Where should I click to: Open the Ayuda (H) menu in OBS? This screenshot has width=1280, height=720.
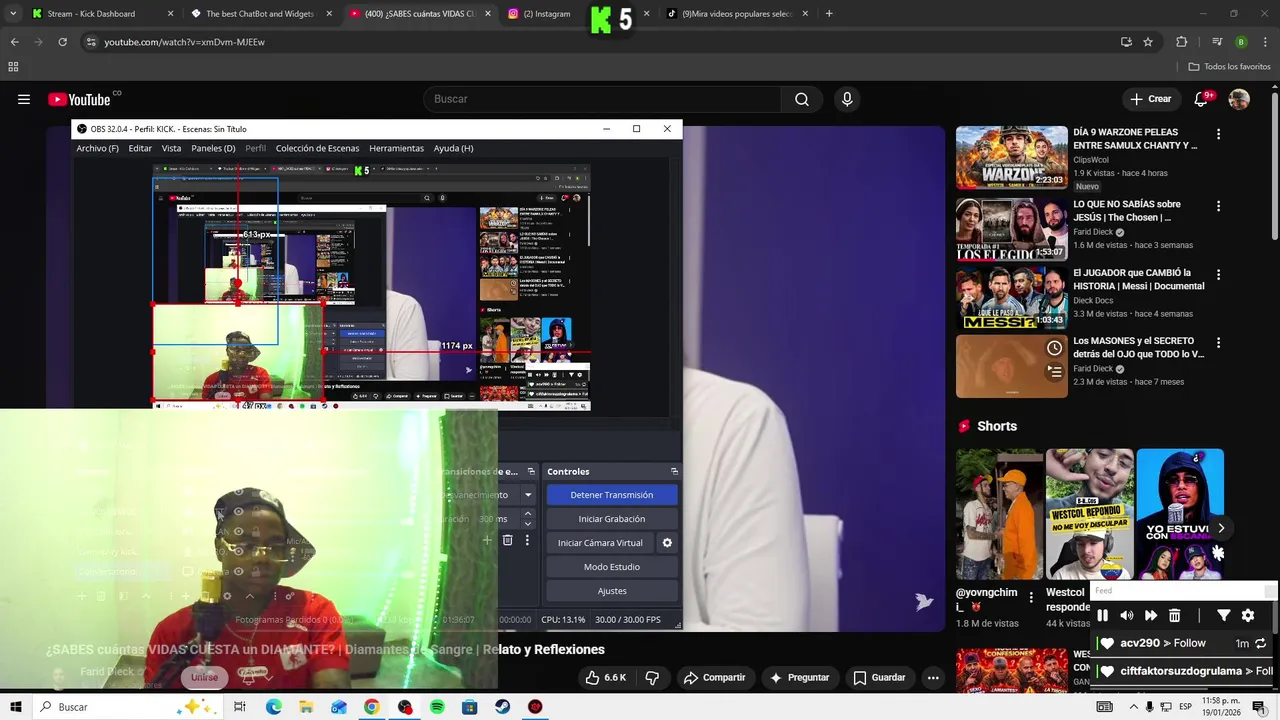coord(453,148)
